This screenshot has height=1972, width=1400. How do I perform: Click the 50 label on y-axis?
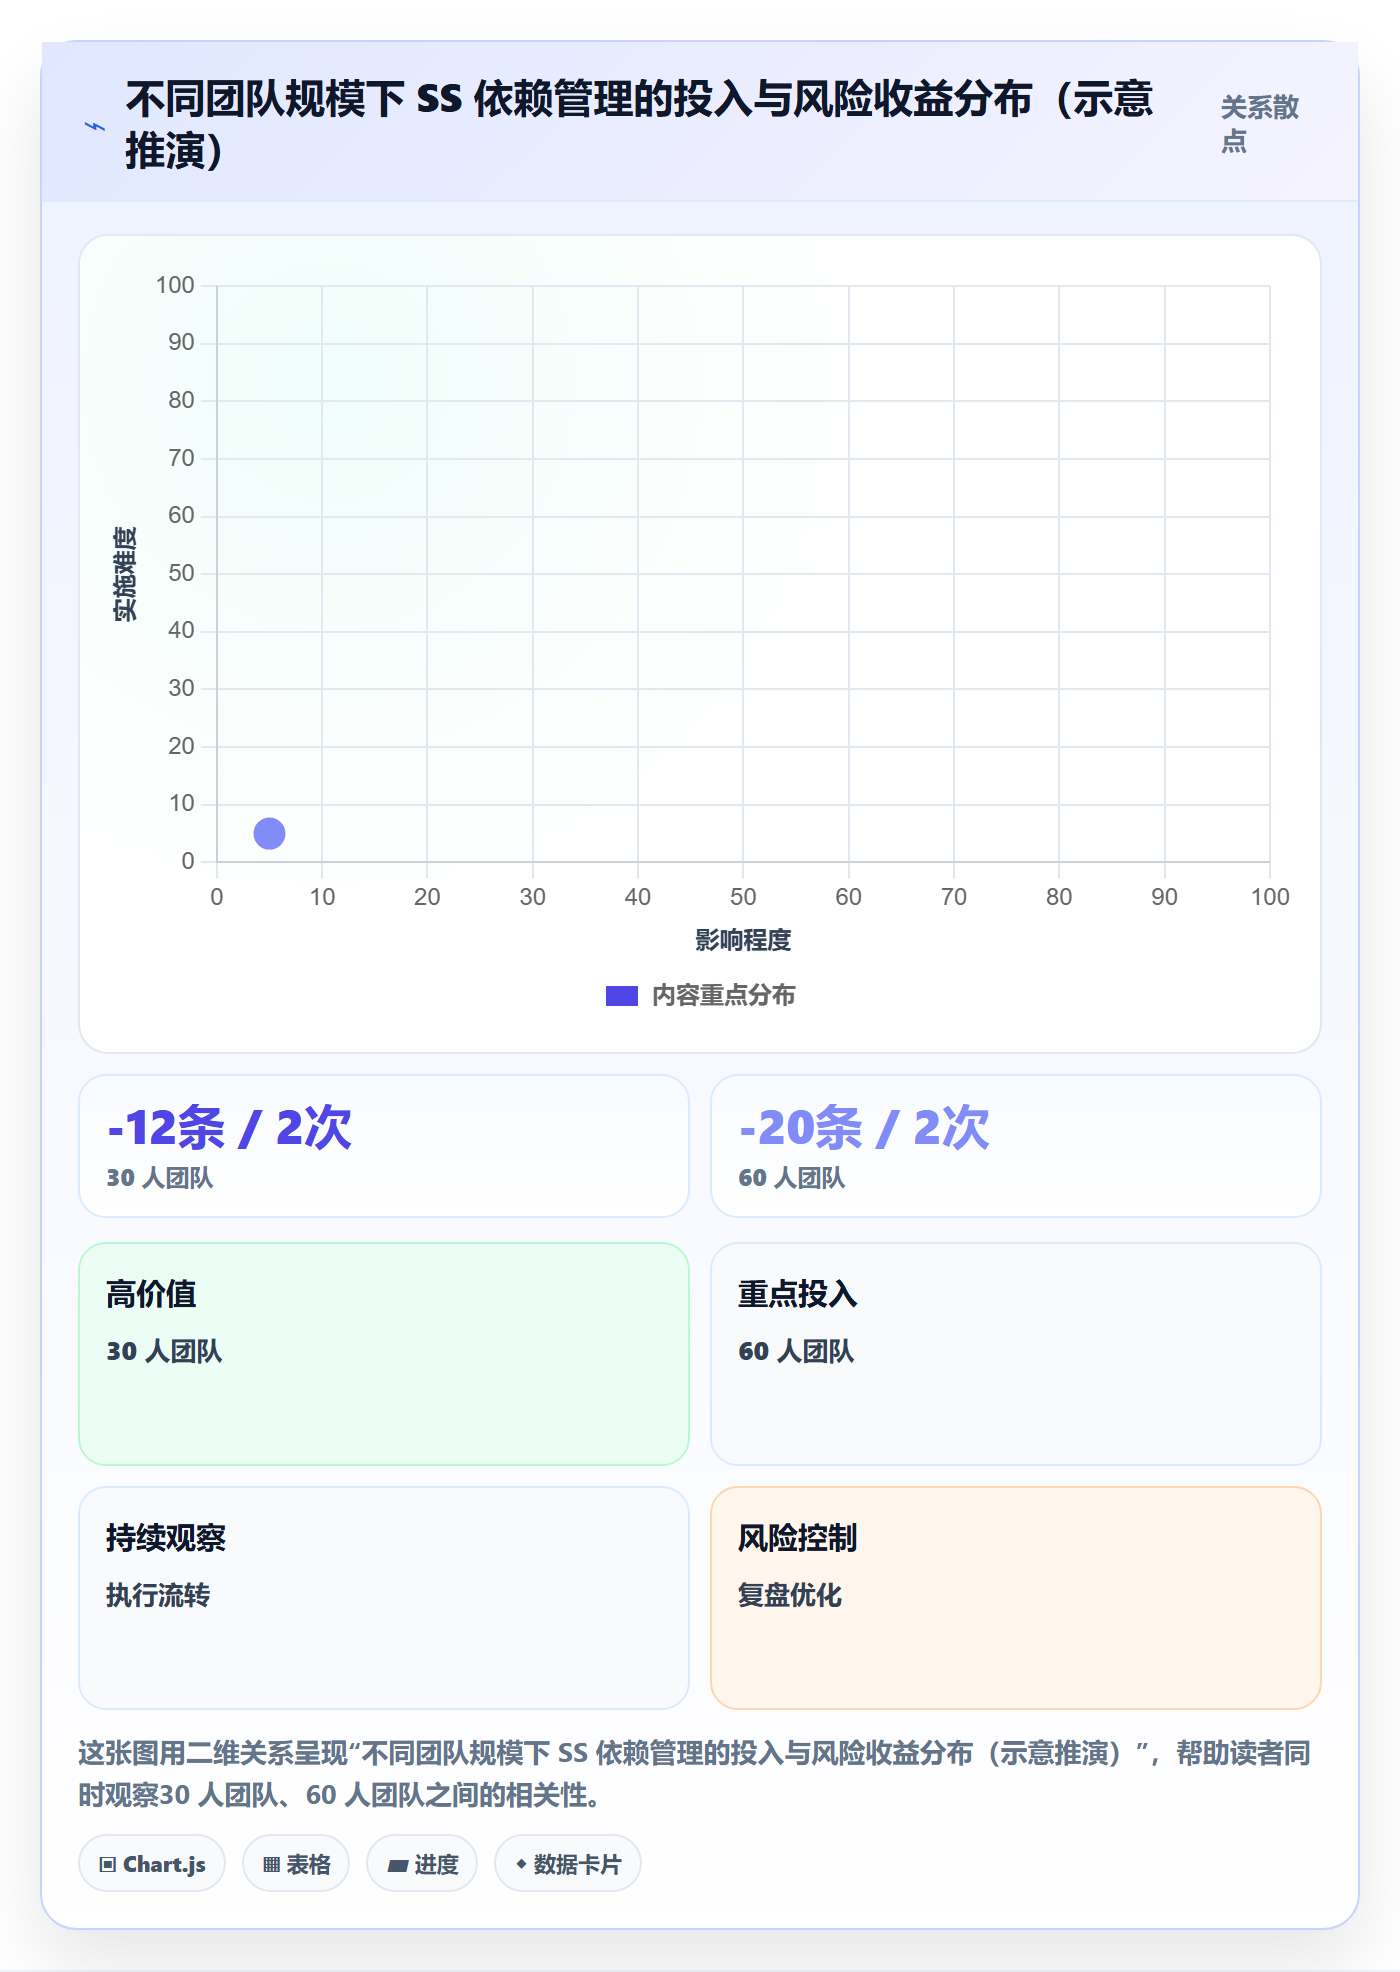(x=181, y=573)
